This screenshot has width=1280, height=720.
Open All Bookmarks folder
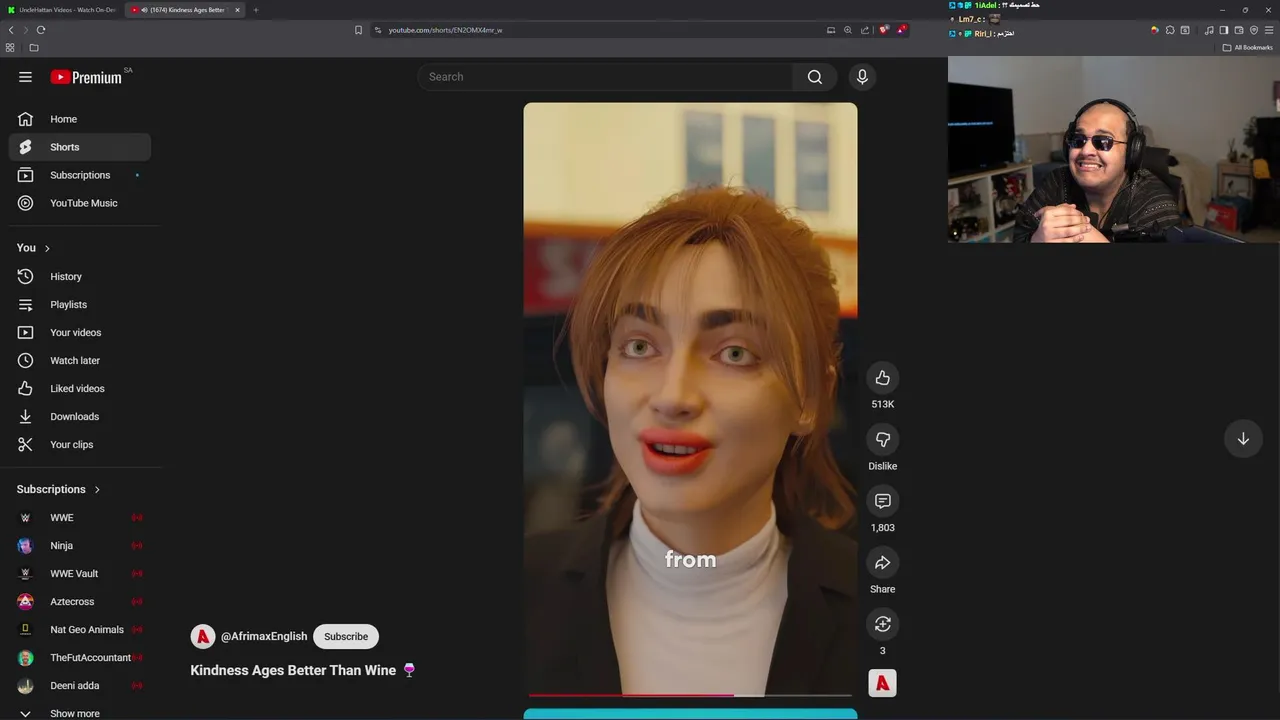[x=1247, y=48]
